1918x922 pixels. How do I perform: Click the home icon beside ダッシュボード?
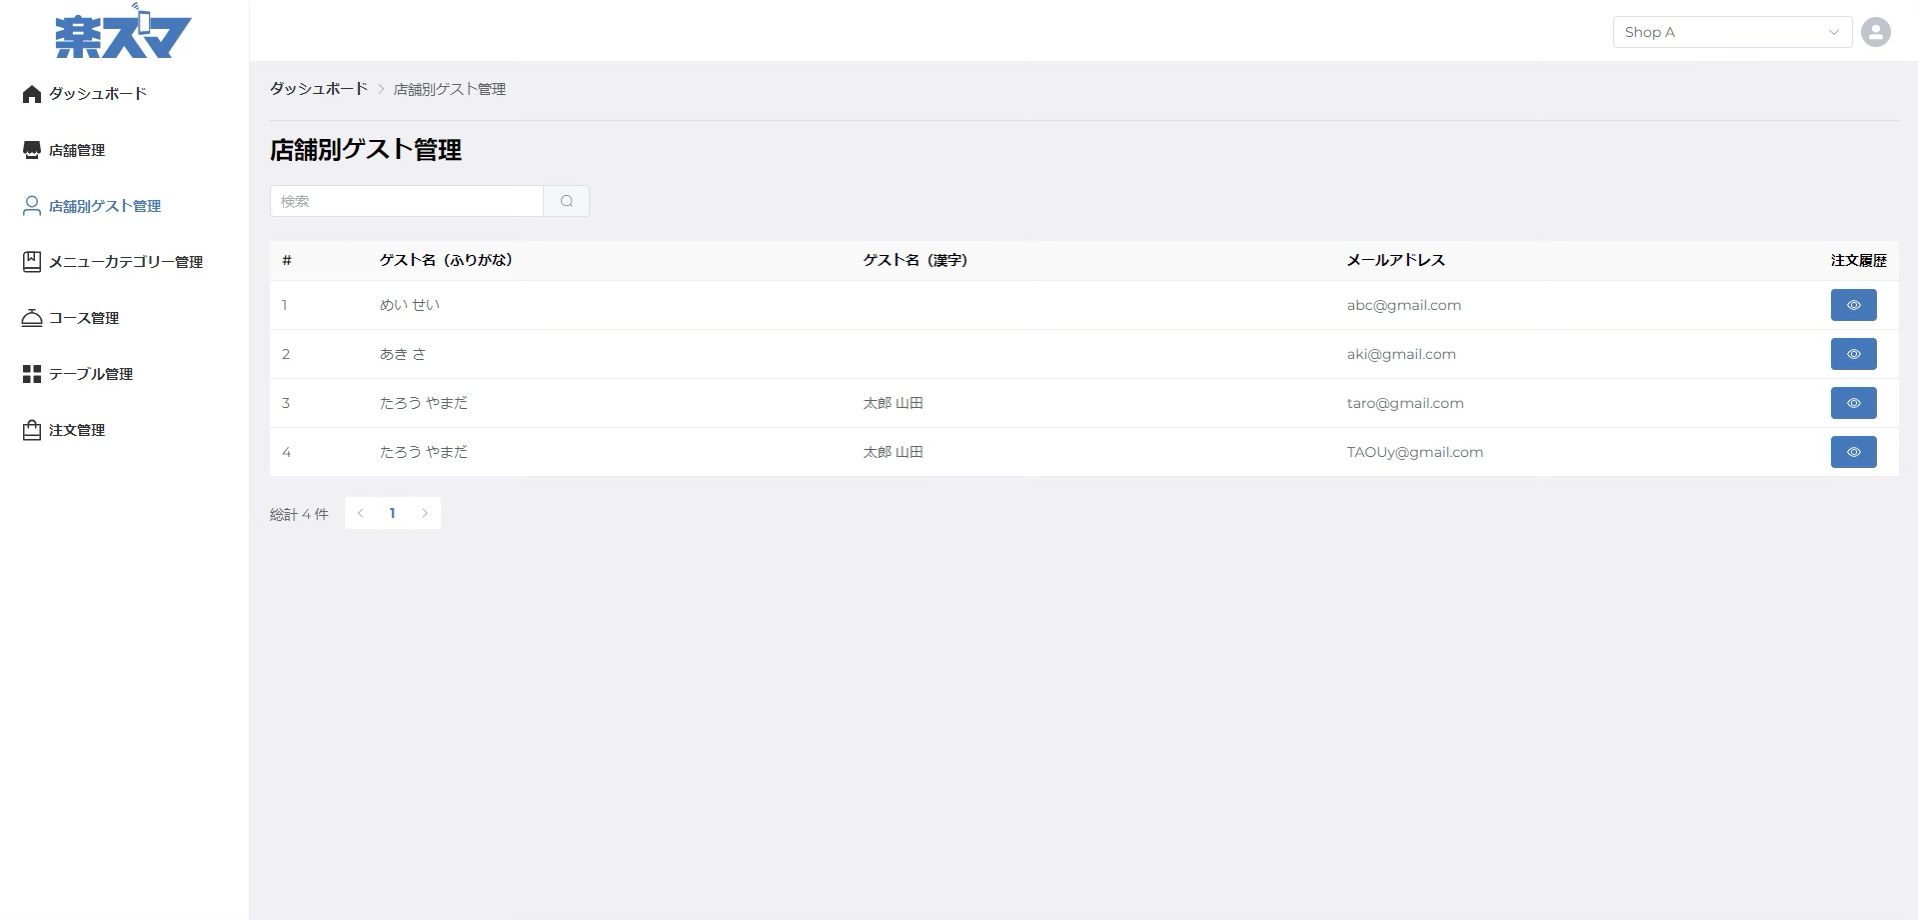pyautogui.click(x=32, y=94)
